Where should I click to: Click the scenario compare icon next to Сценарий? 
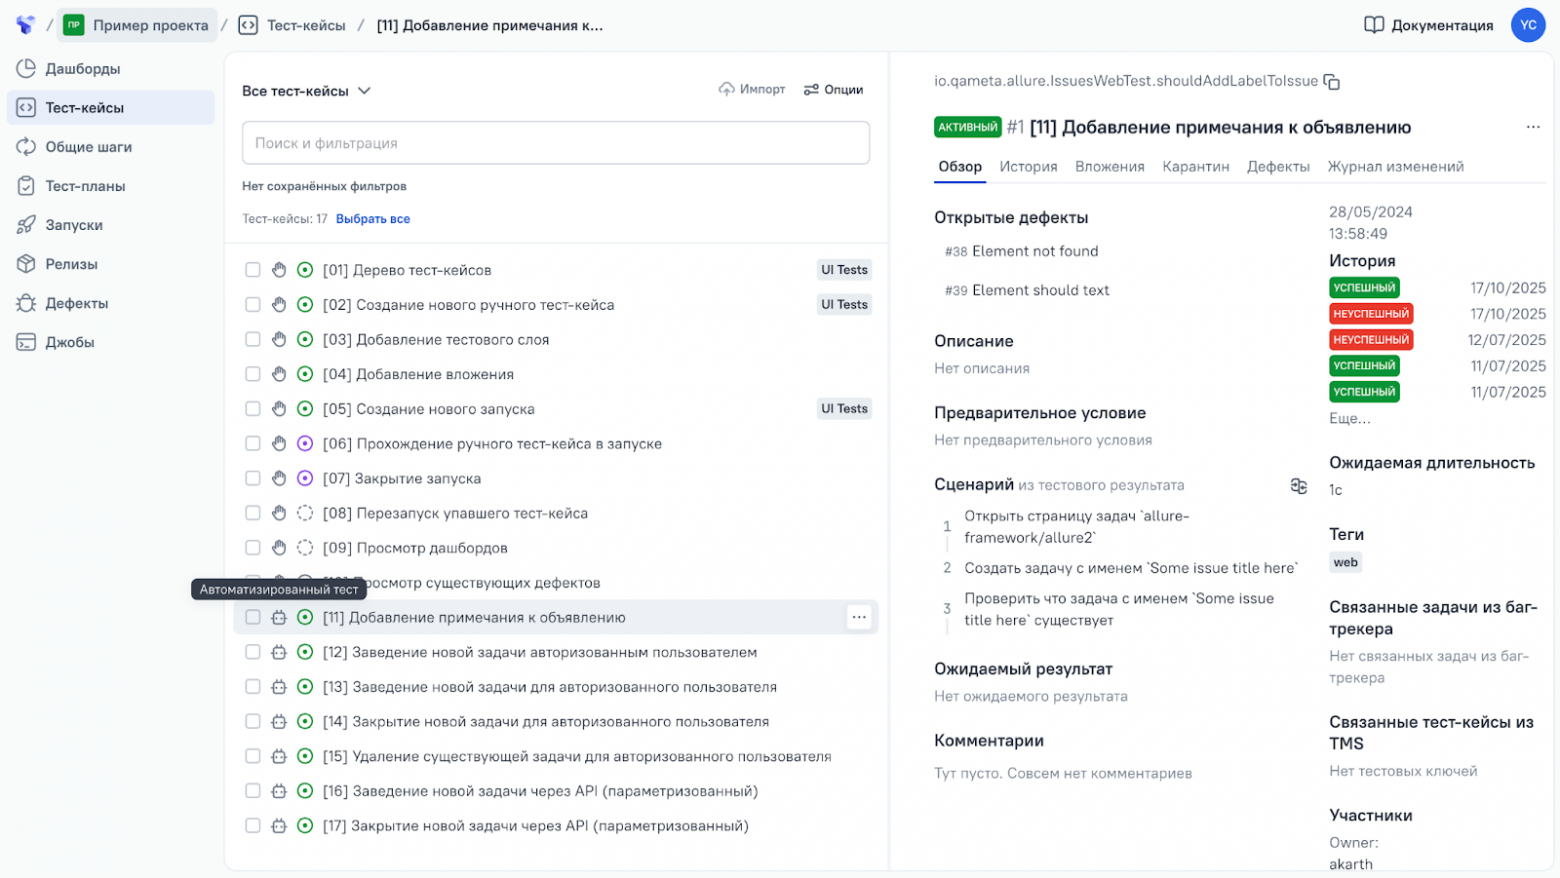click(1298, 486)
